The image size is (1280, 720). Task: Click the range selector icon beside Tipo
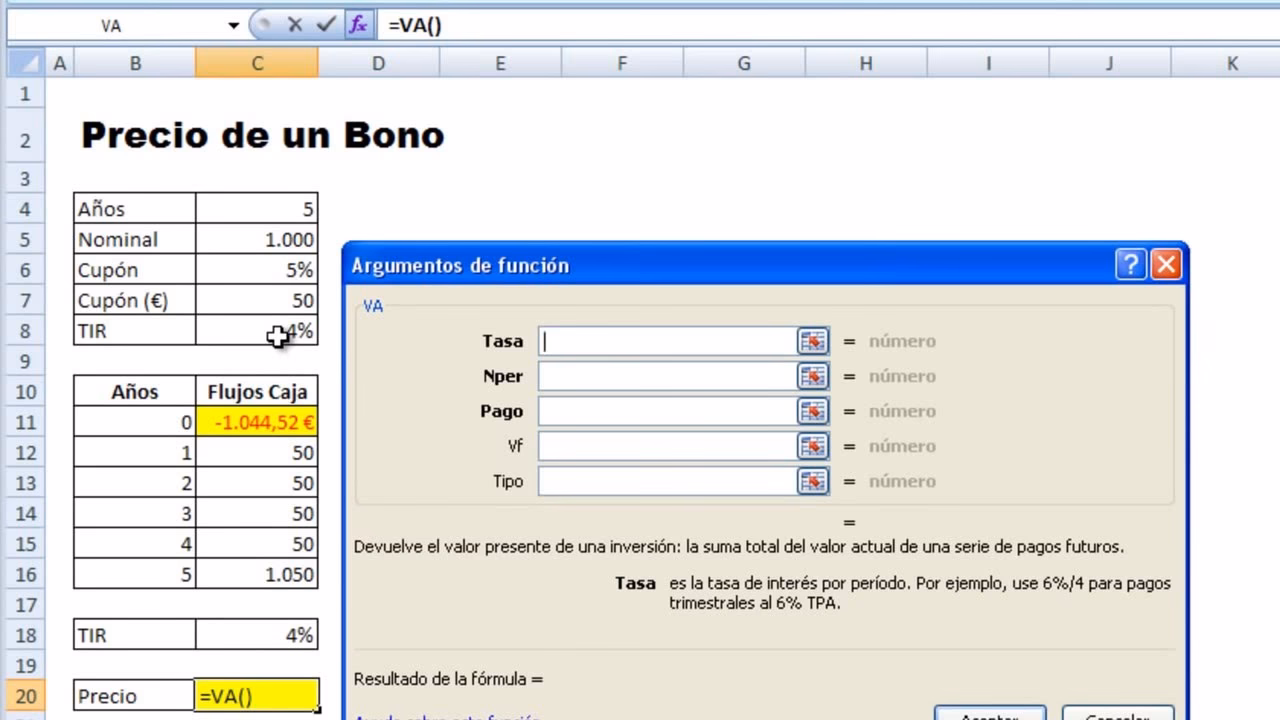[x=812, y=481]
